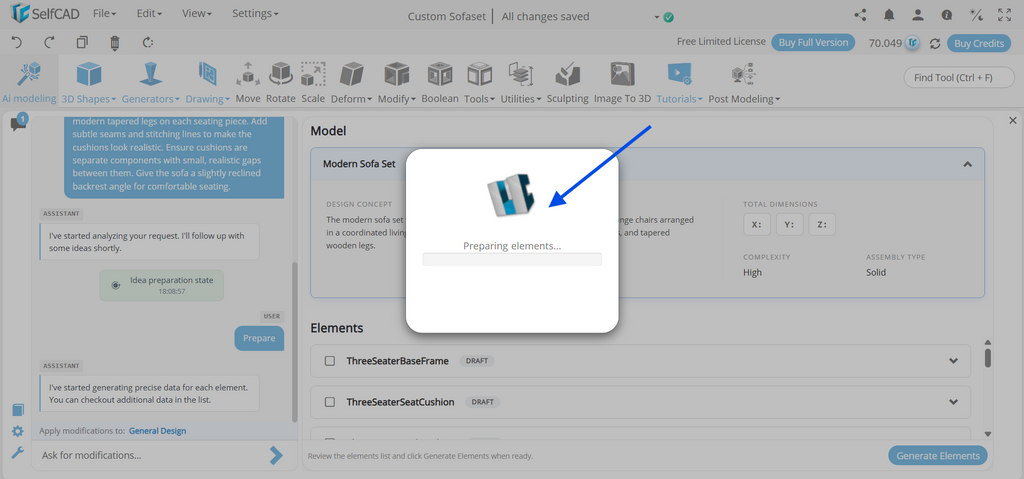Click the X: dimension box
The width and height of the screenshot is (1024, 479).
(x=757, y=224)
